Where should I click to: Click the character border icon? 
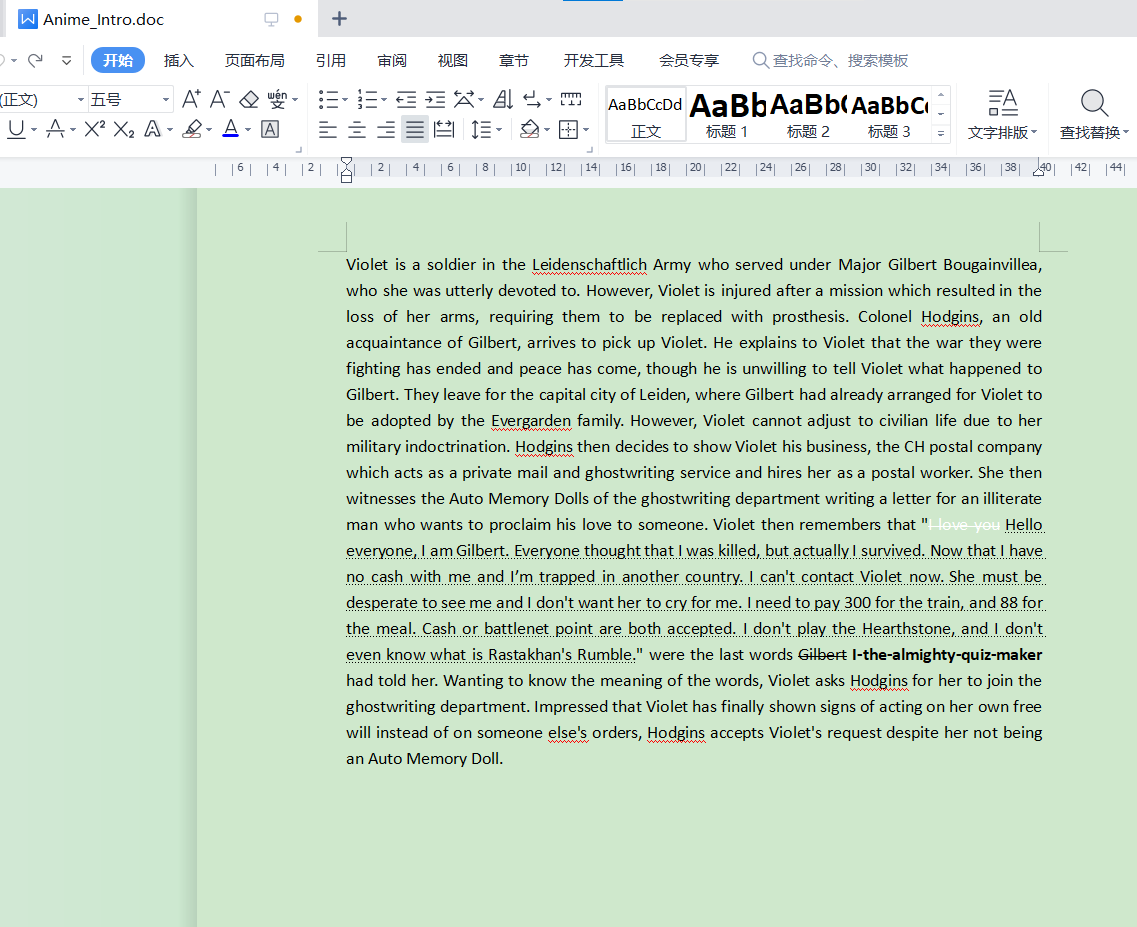[269, 129]
